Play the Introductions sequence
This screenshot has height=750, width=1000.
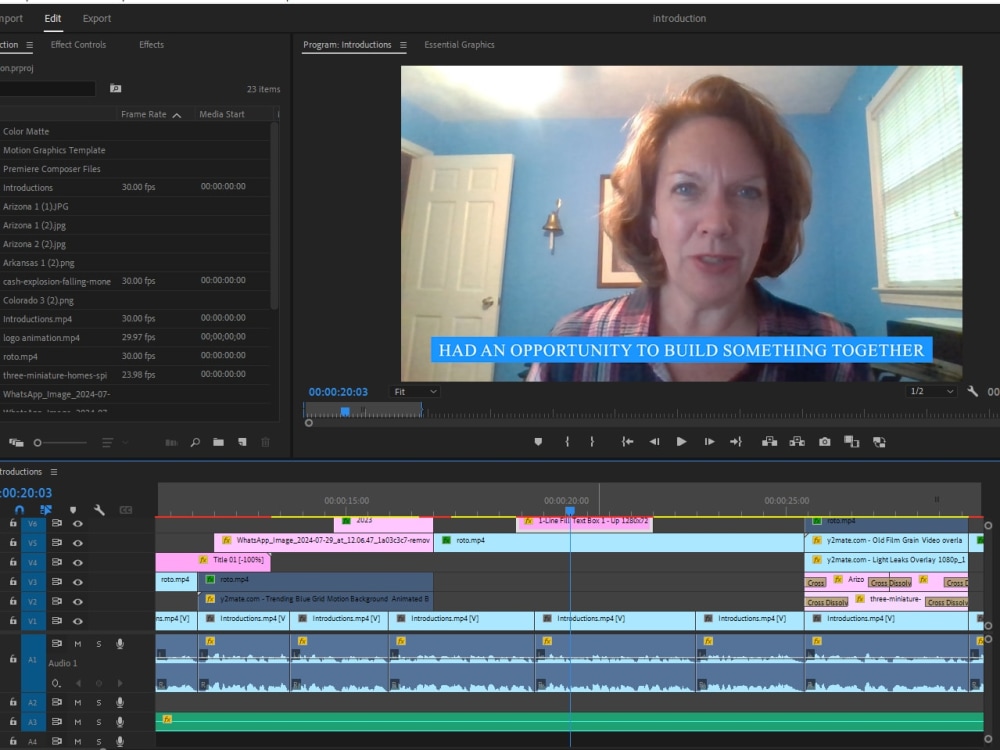coord(681,441)
